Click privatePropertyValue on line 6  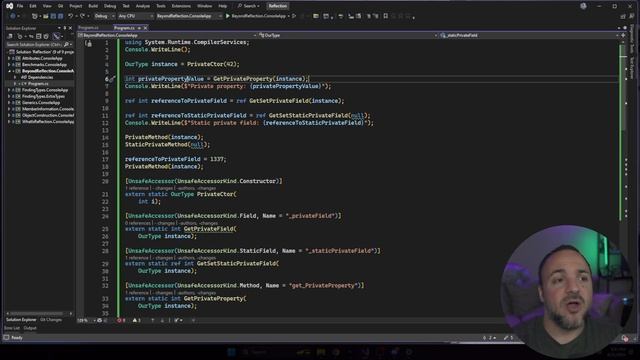171,79
